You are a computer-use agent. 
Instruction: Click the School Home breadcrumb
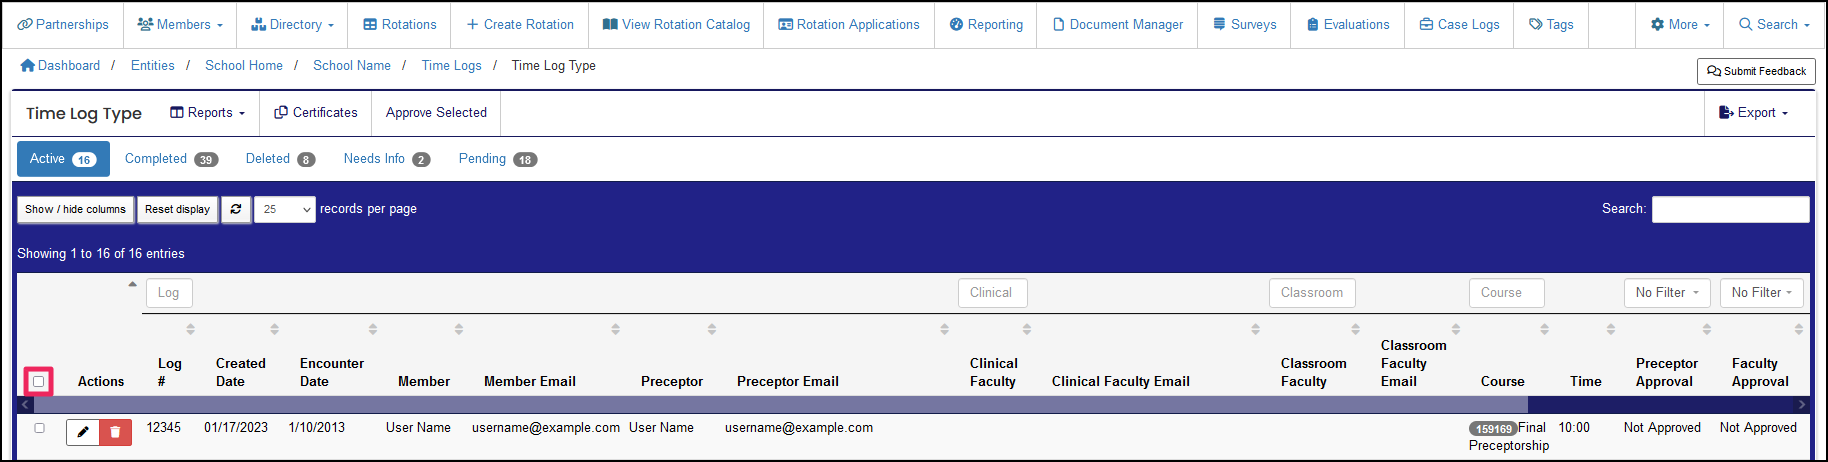pos(244,65)
